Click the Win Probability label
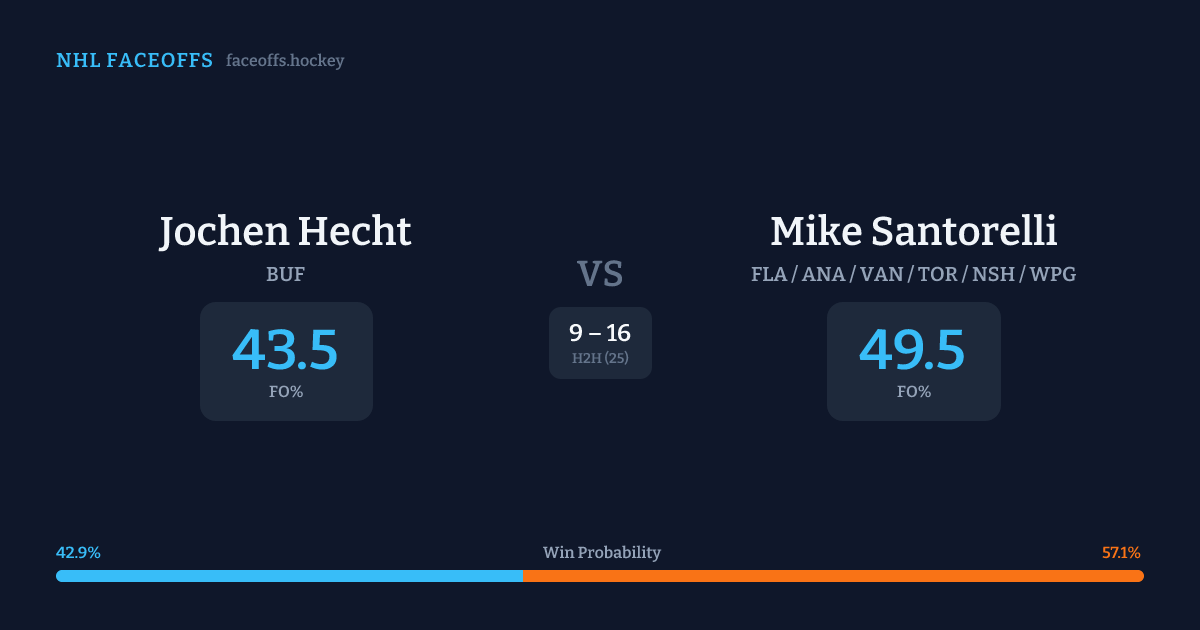The width and height of the screenshot is (1200, 630). (x=601, y=553)
